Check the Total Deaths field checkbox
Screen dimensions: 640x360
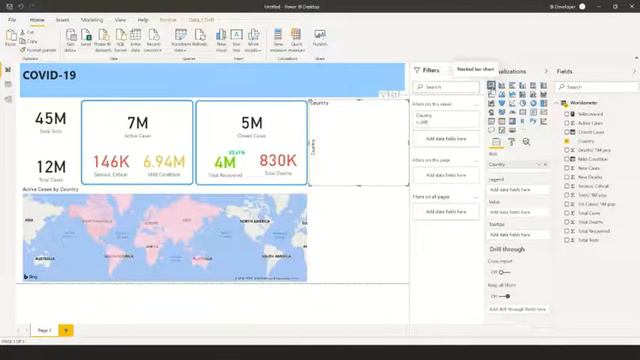(567, 222)
